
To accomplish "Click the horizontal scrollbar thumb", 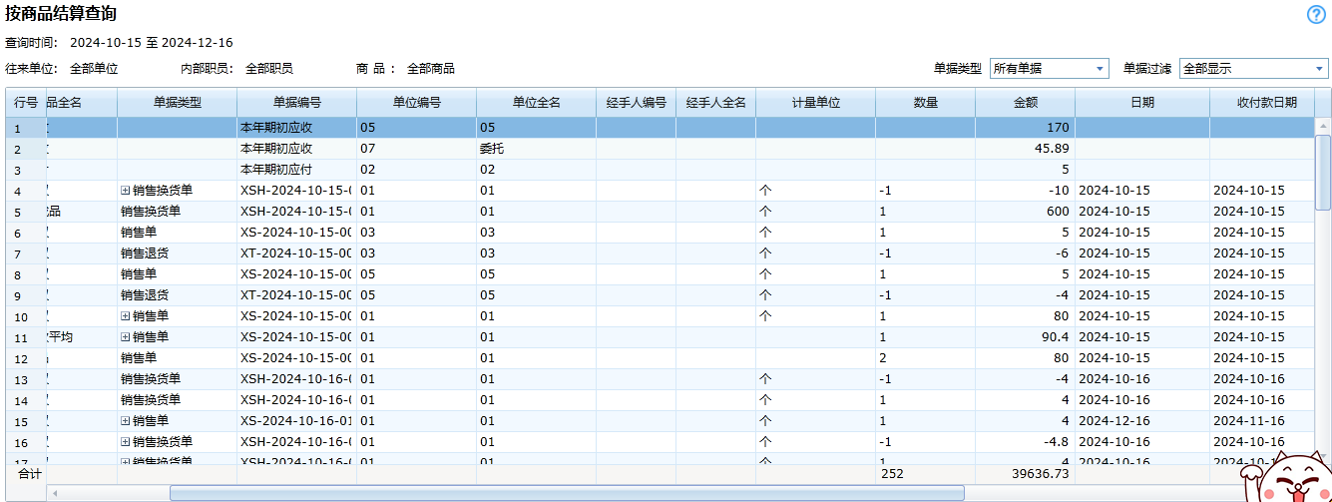I will (x=566, y=493).
